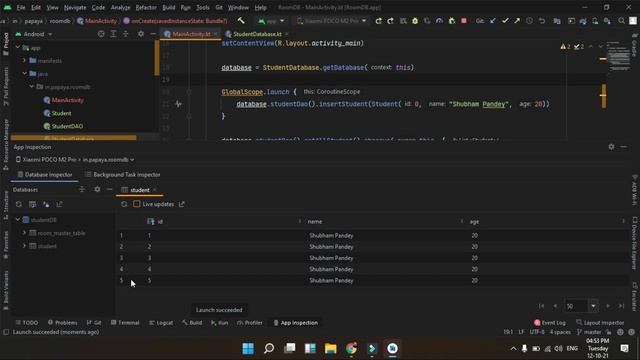Viewport: 640px width, 360px height.
Task: Collapse the studentDB database node
Action: [18, 220]
